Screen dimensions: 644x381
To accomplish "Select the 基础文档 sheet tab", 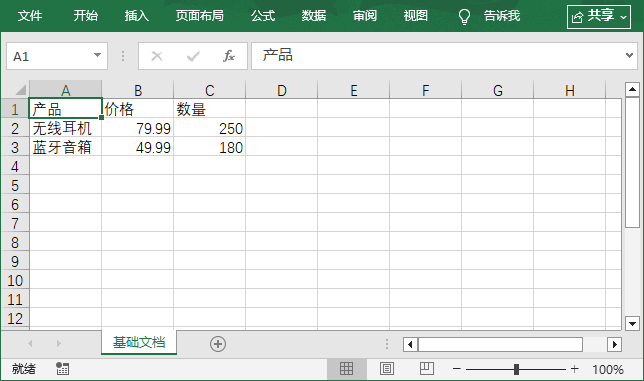I will (x=139, y=342).
